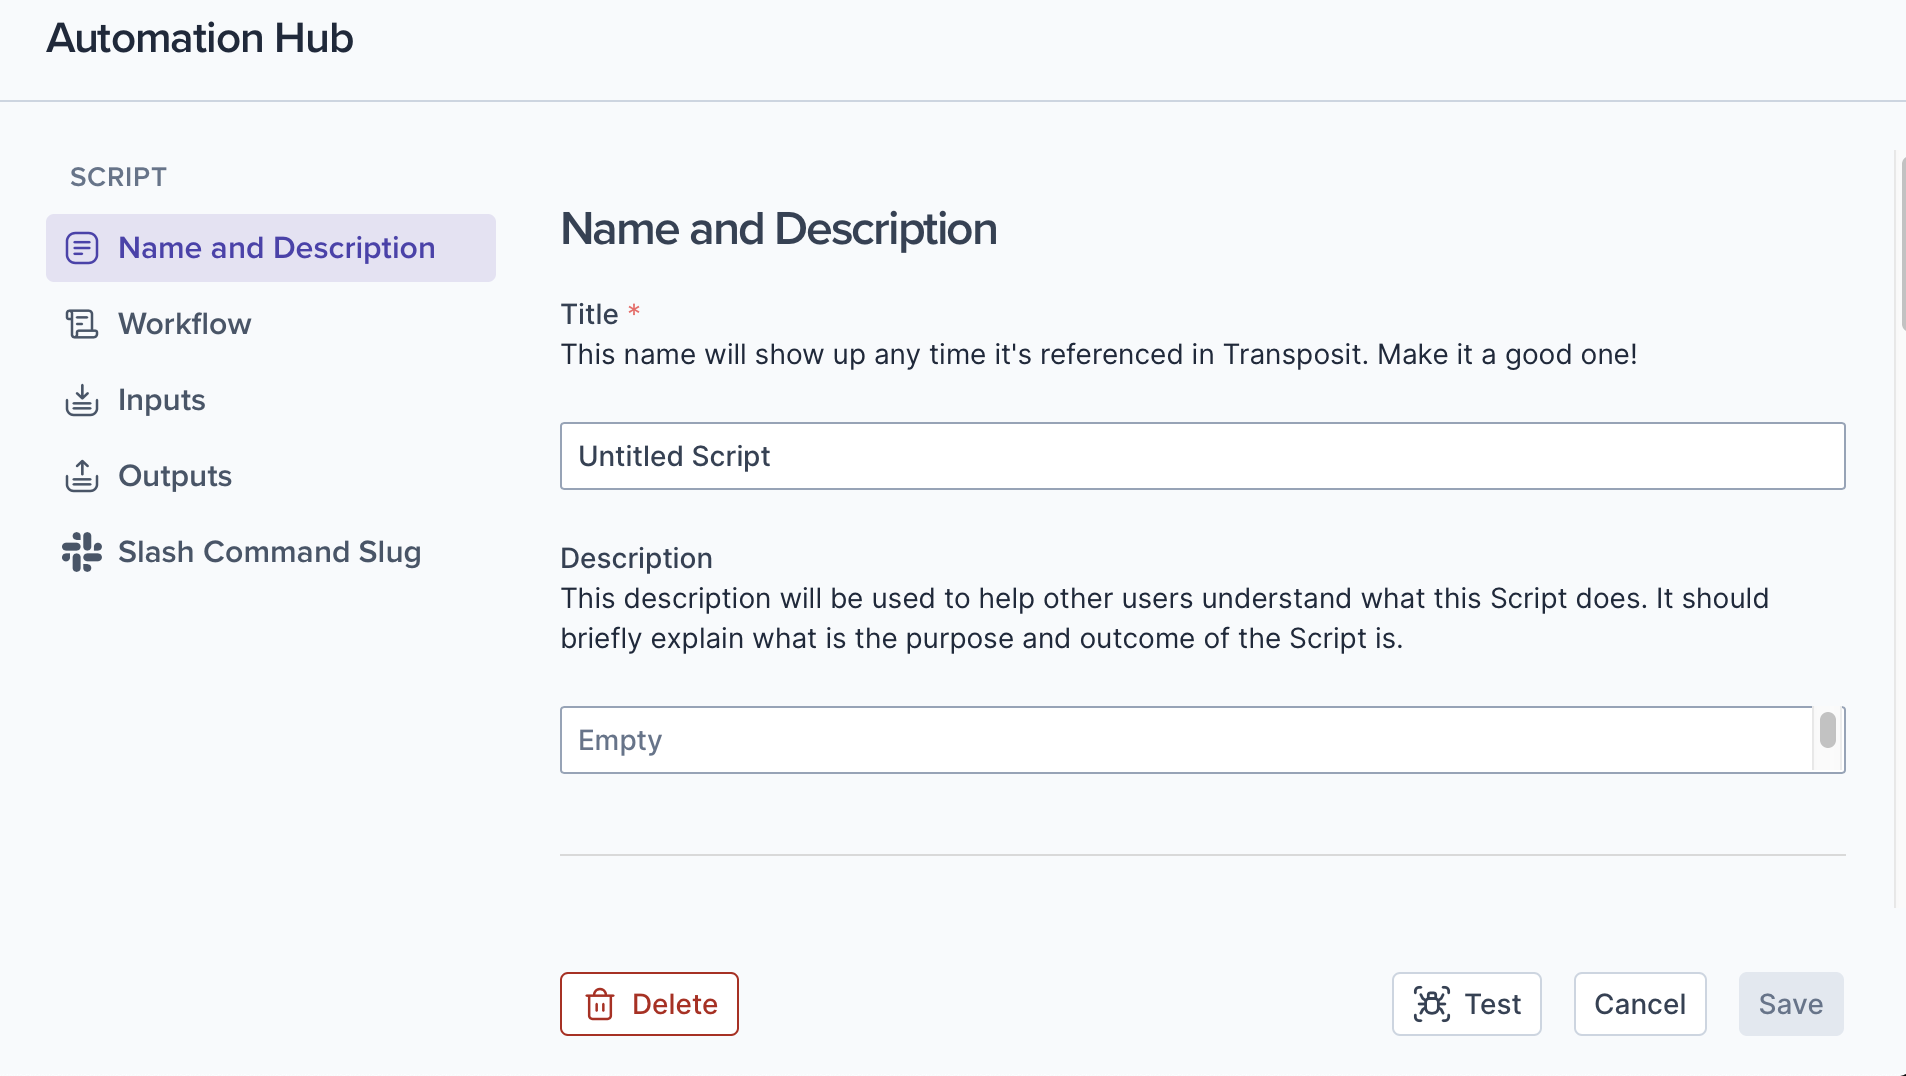Screen dimensions: 1906x1076
Task: Click the Inputs download tray icon
Action: tap(82, 400)
